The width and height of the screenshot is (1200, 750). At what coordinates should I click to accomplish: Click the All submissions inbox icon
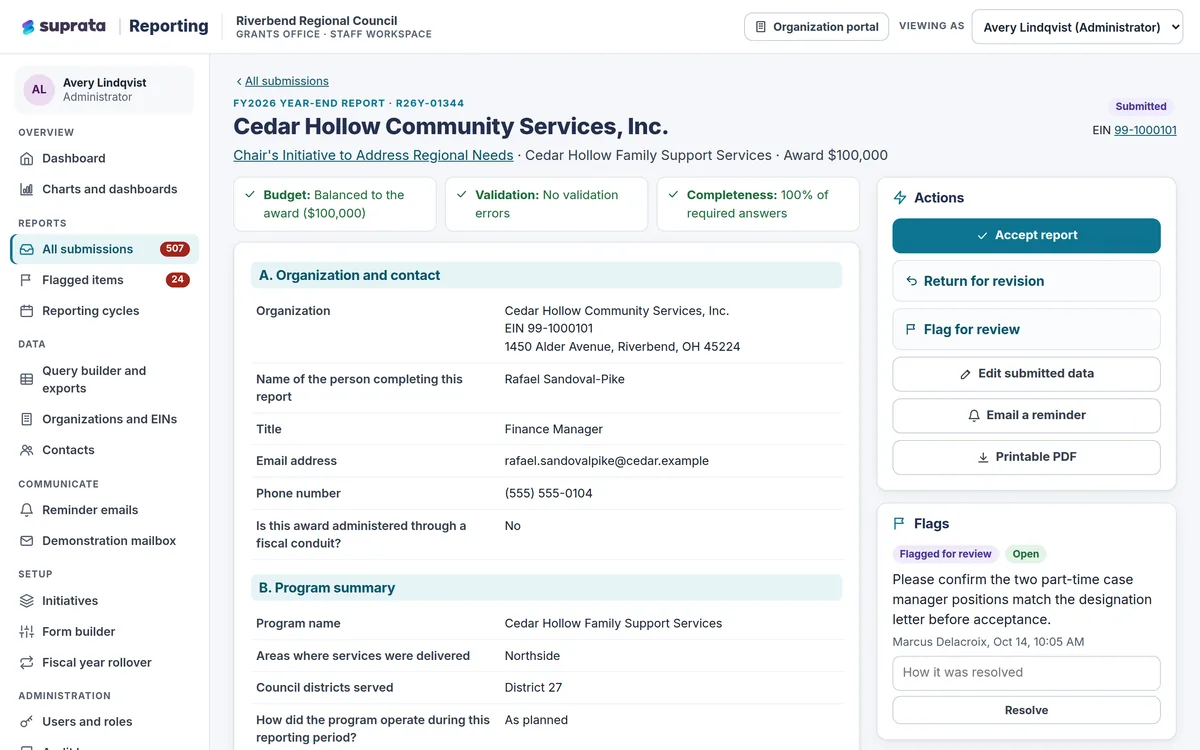click(x=27, y=250)
